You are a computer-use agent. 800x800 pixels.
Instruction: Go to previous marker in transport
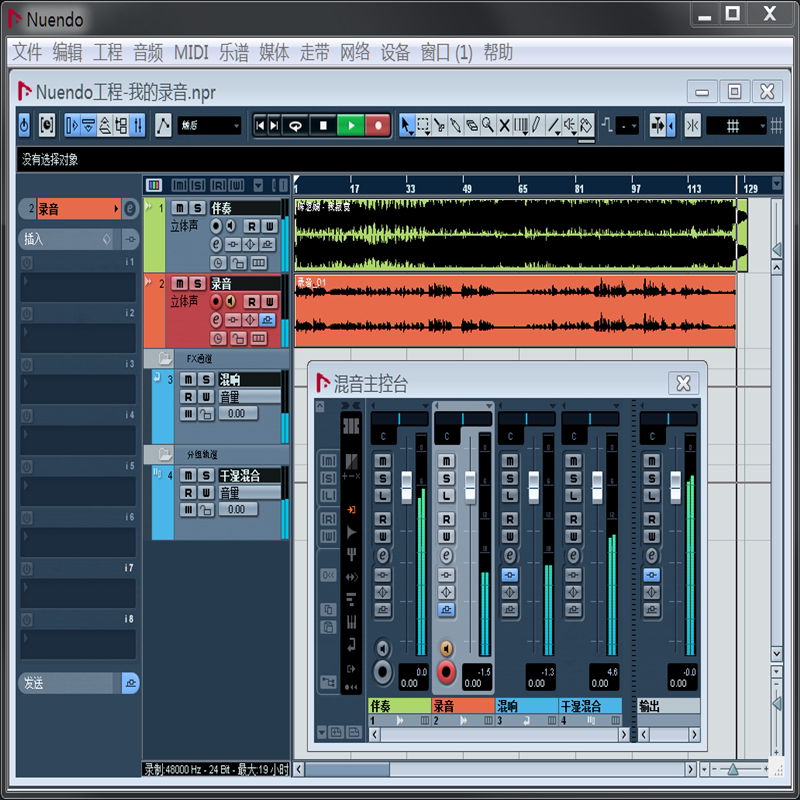[x=260, y=126]
